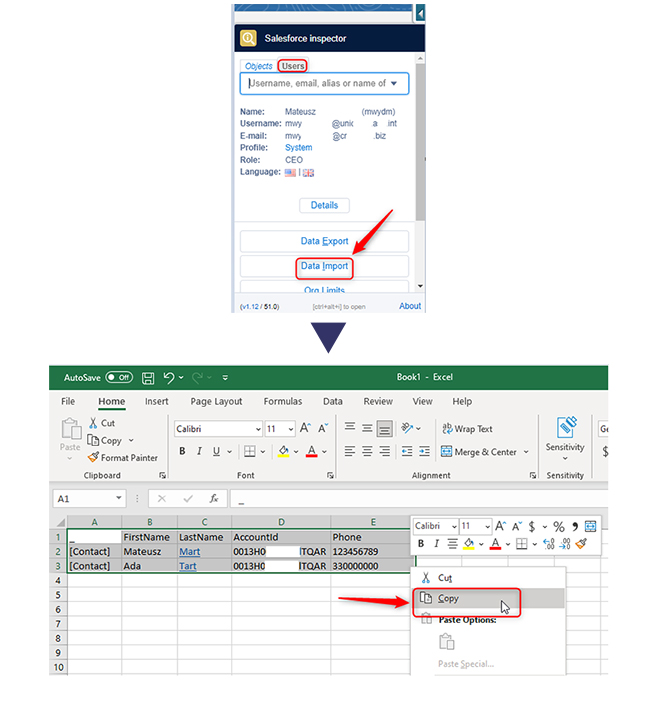Choose Copy from the context menu
This screenshot has width=651, height=712.
(448, 598)
